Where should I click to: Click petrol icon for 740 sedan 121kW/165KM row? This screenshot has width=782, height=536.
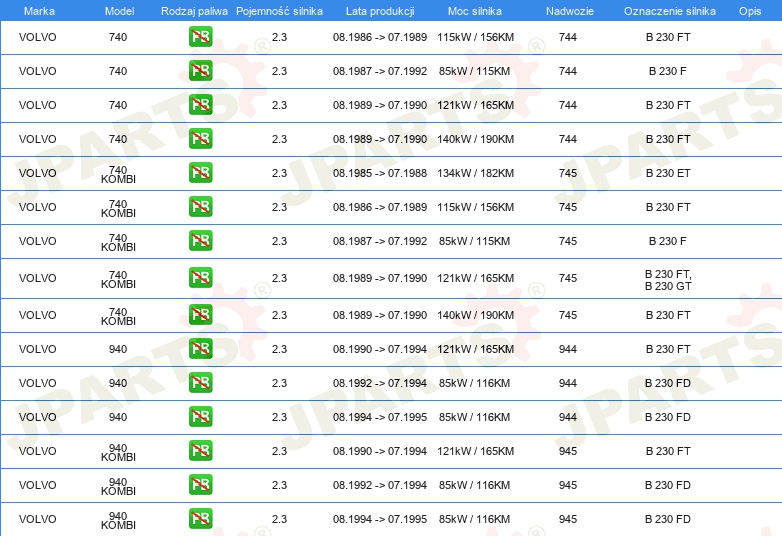pos(200,105)
